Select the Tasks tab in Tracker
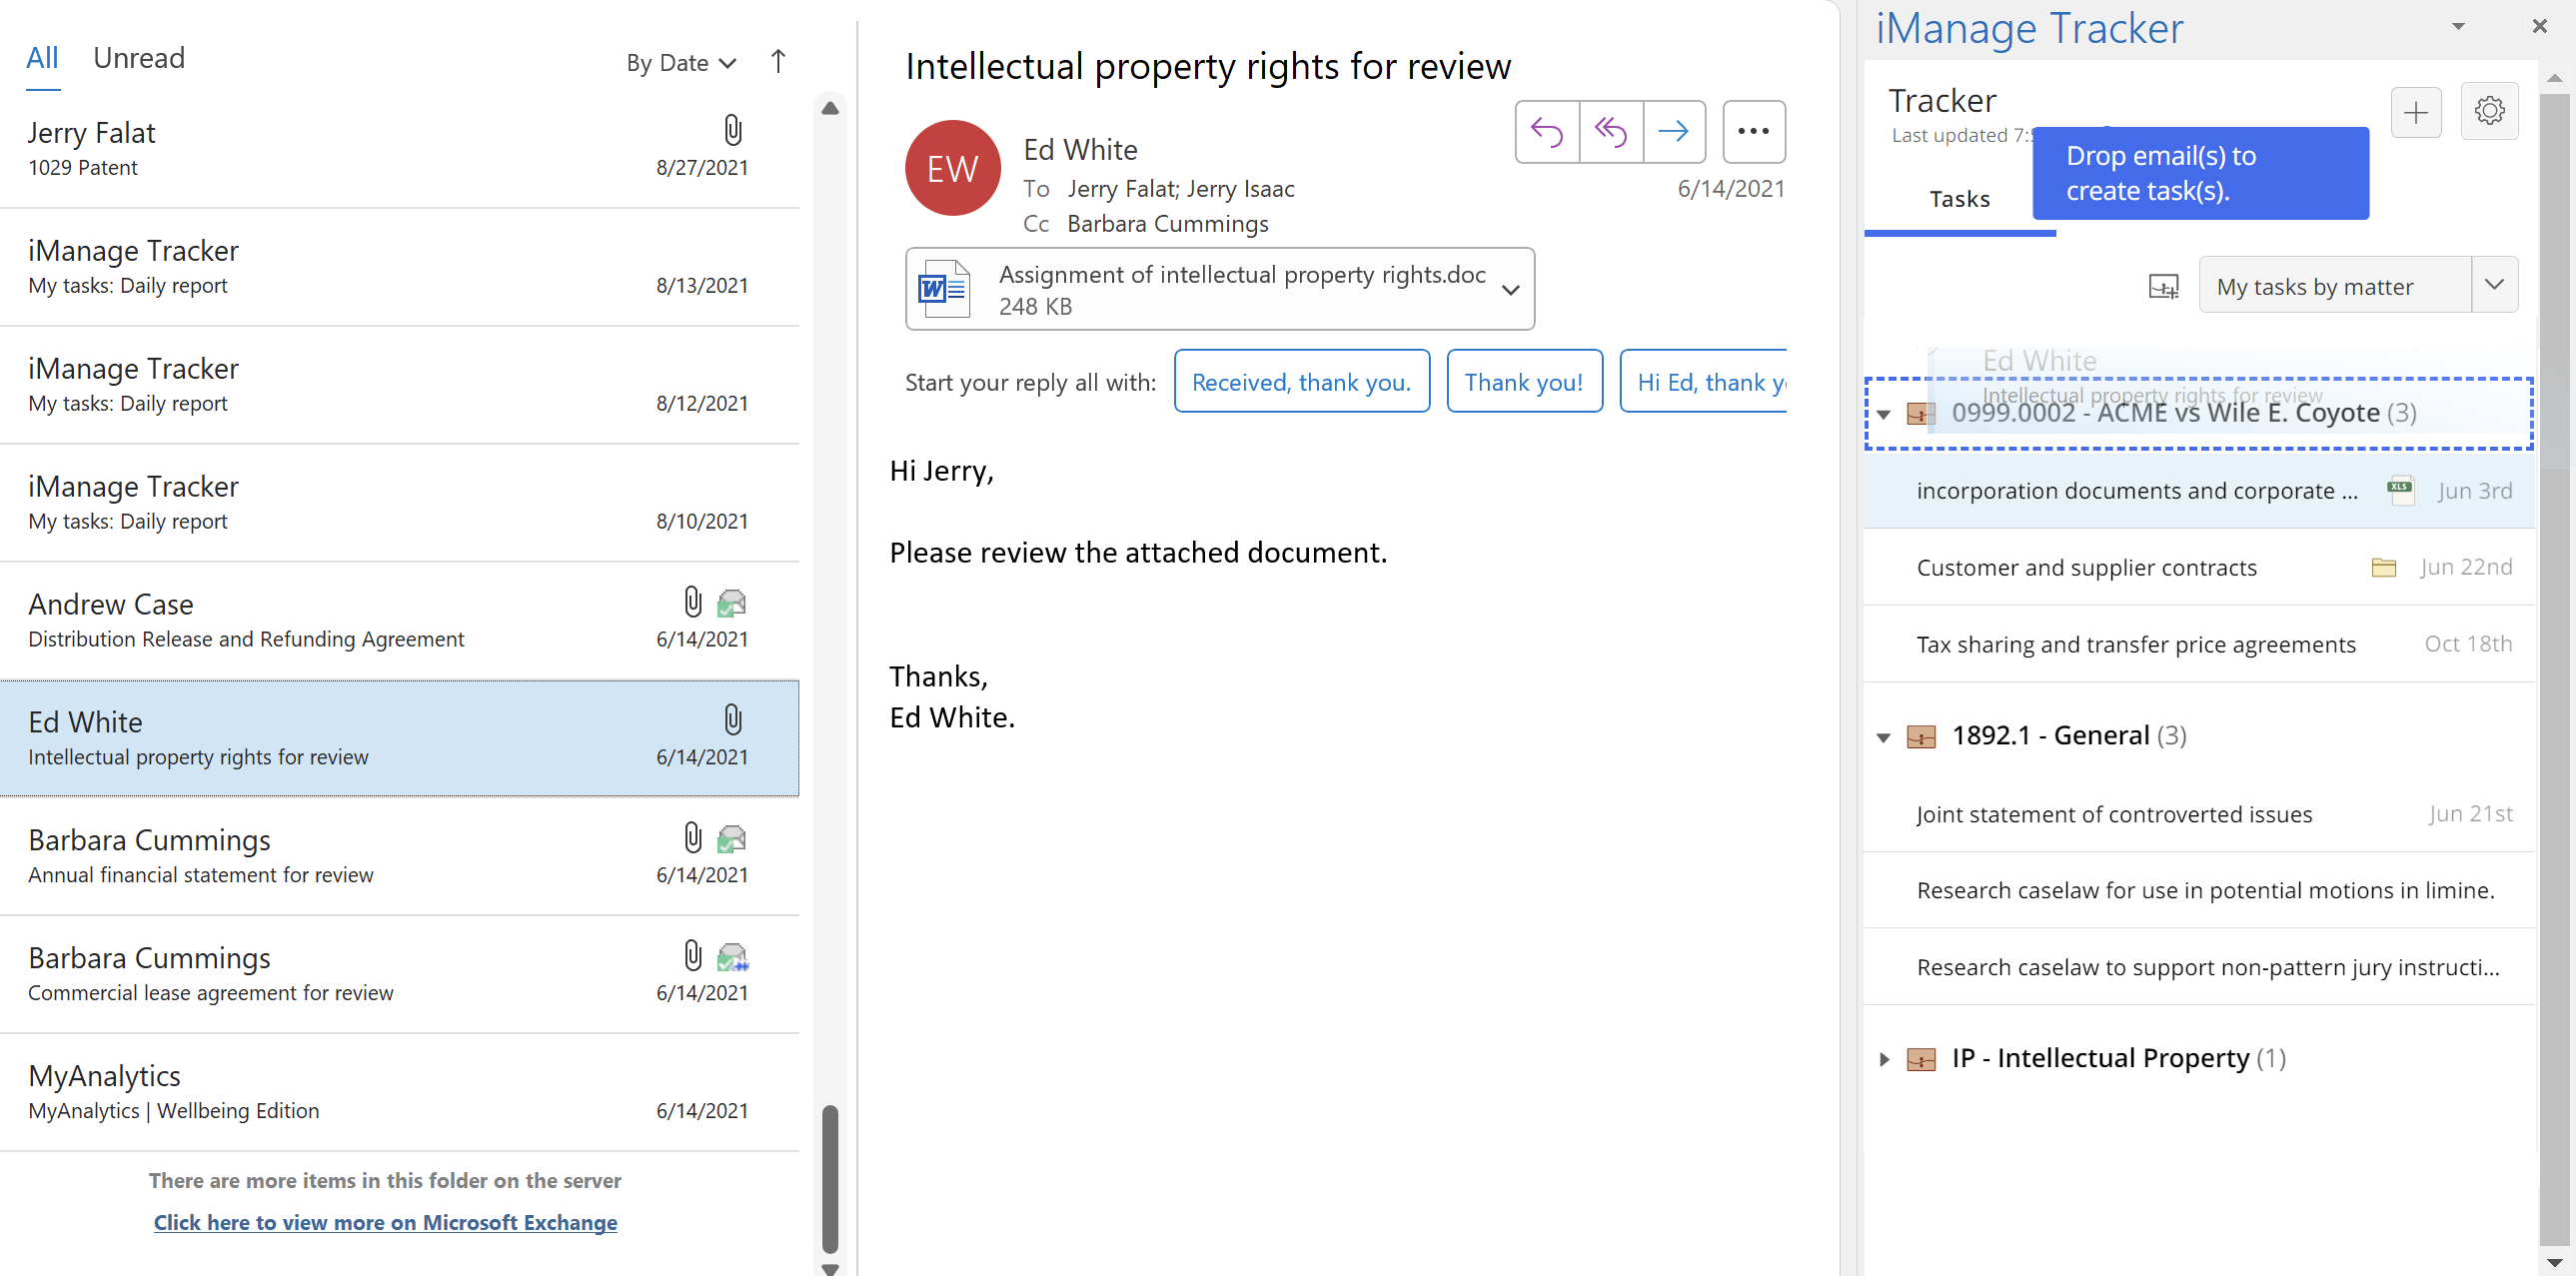 1959,199
